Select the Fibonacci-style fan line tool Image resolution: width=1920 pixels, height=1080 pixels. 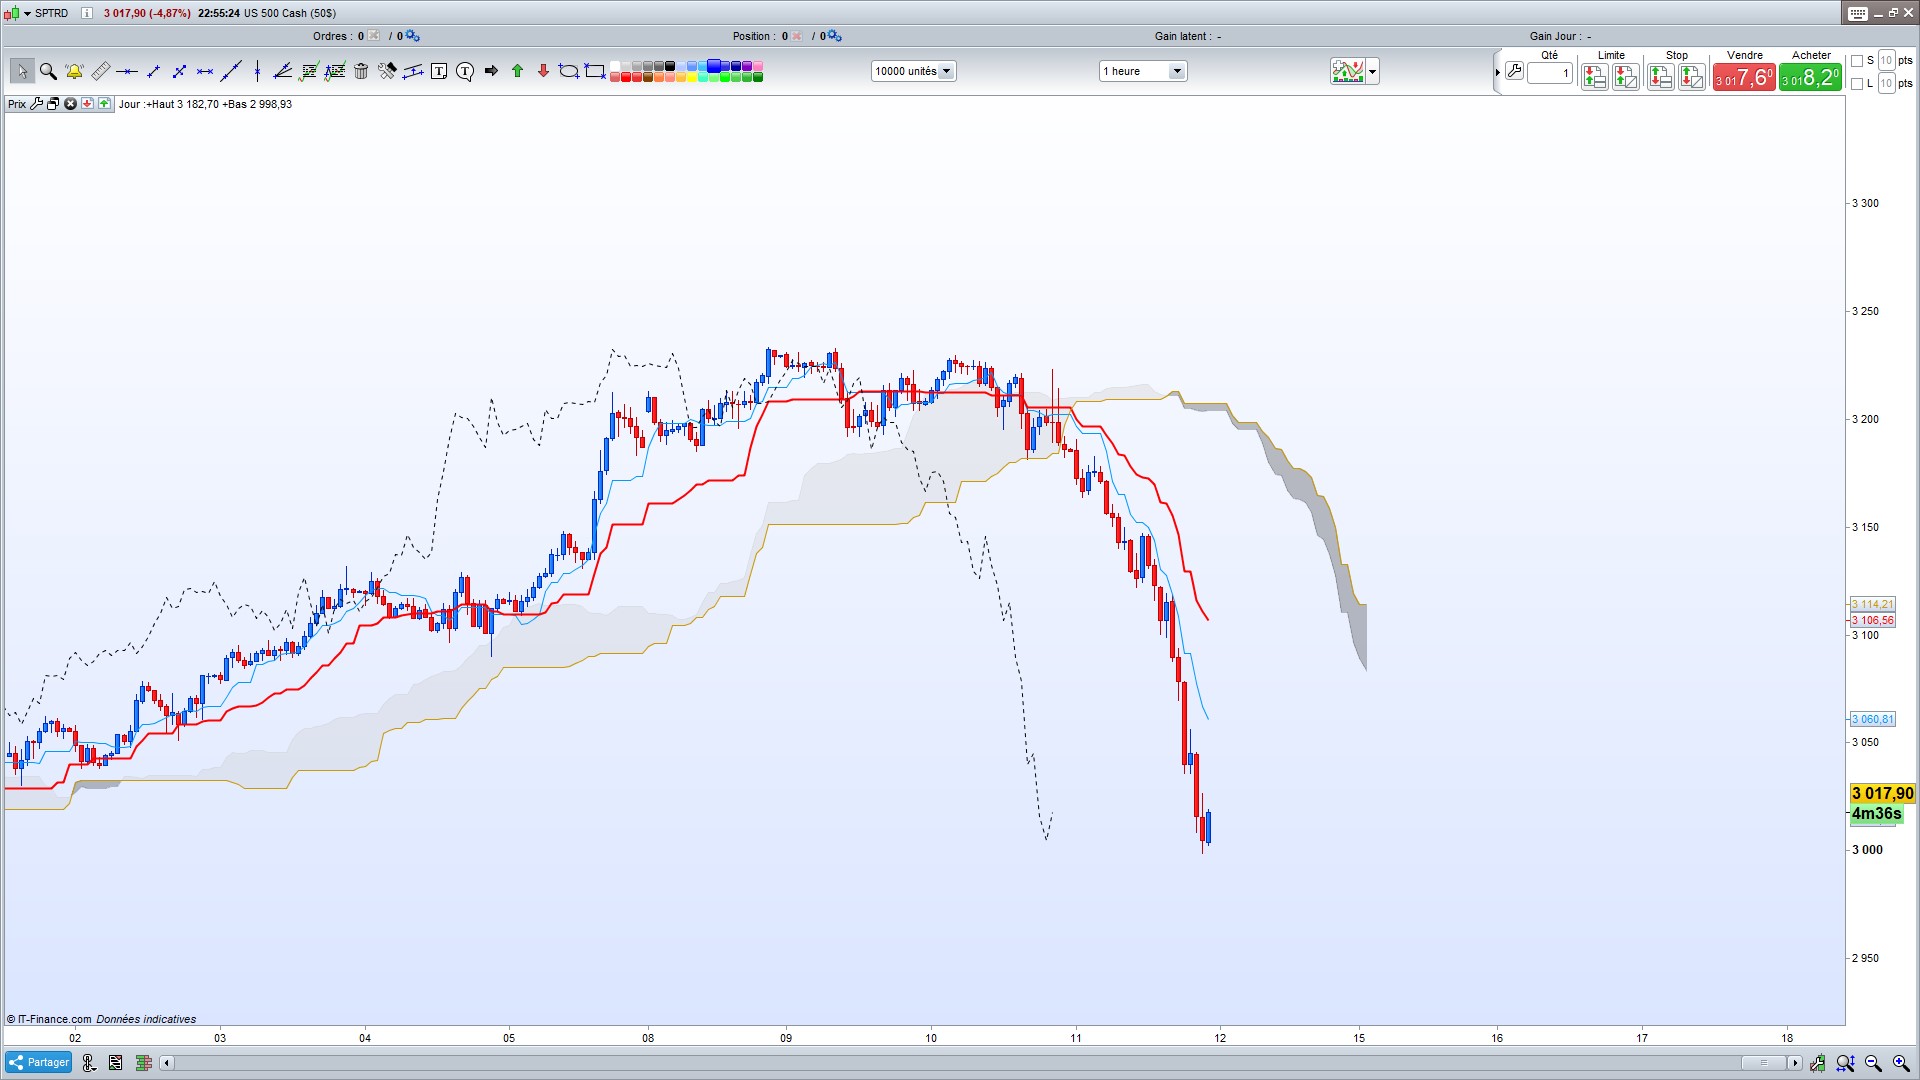(283, 71)
